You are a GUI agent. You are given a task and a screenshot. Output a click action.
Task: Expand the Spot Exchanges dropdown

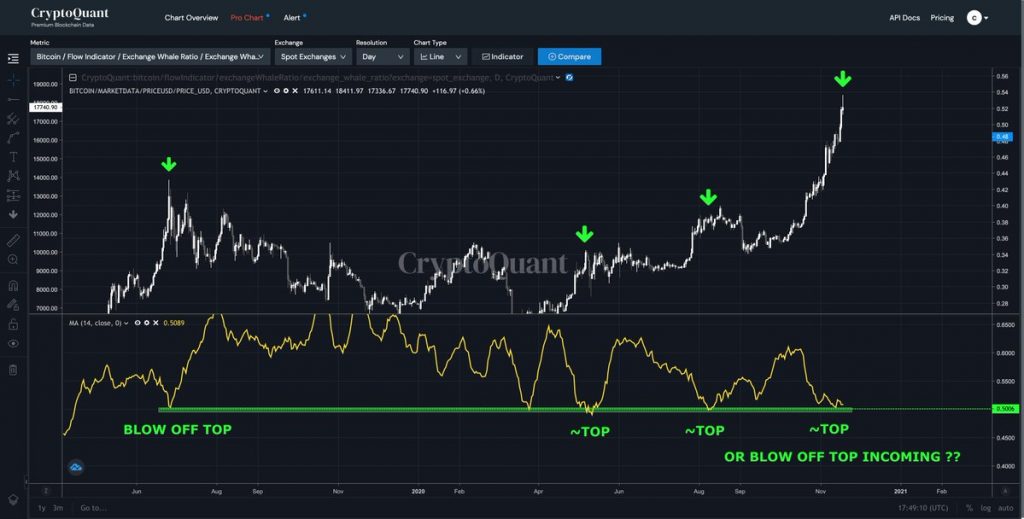pyautogui.click(x=311, y=57)
